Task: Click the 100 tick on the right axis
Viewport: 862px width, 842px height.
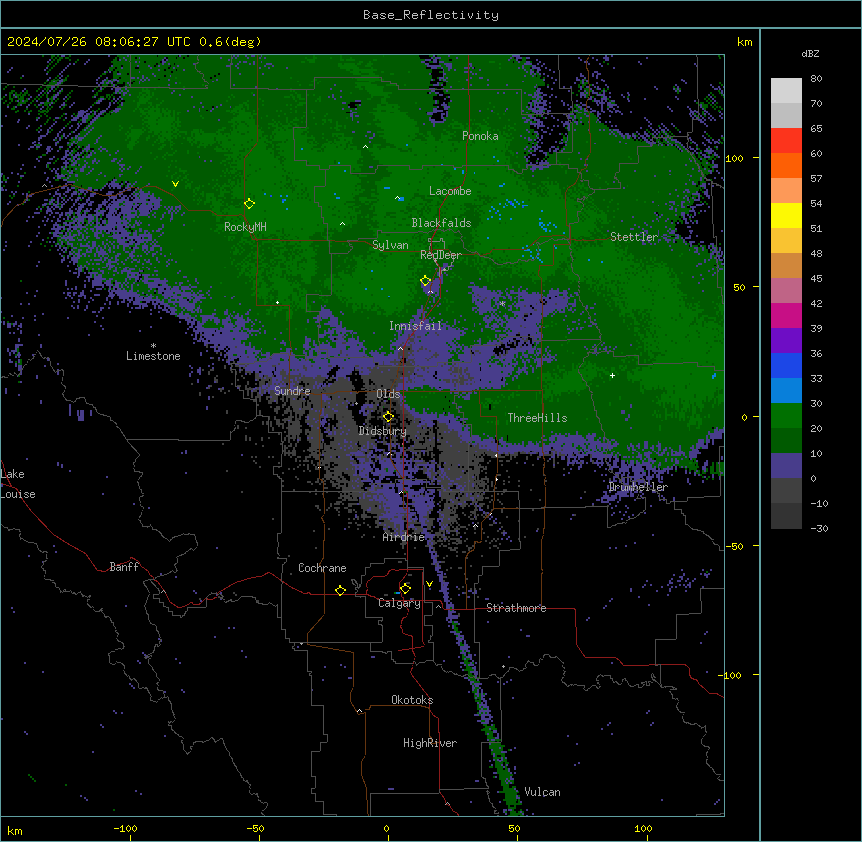Action: coord(734,158)
